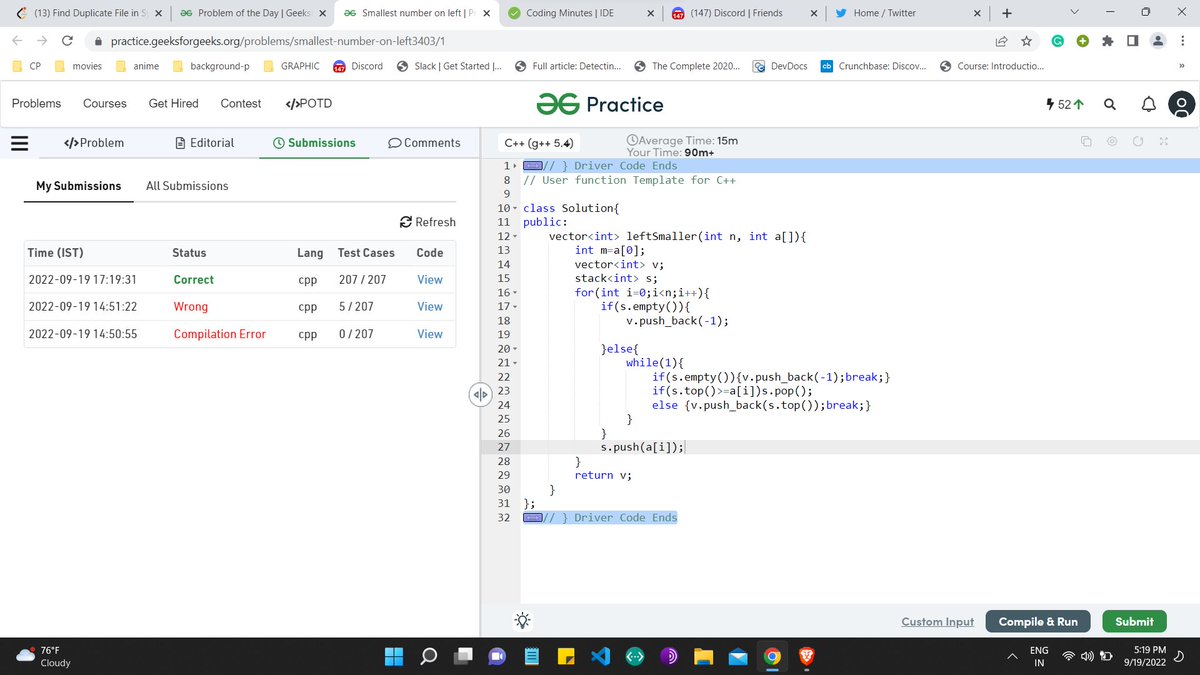
Task: Show hidden system tray icons
Action: [x=1011, y=657]
